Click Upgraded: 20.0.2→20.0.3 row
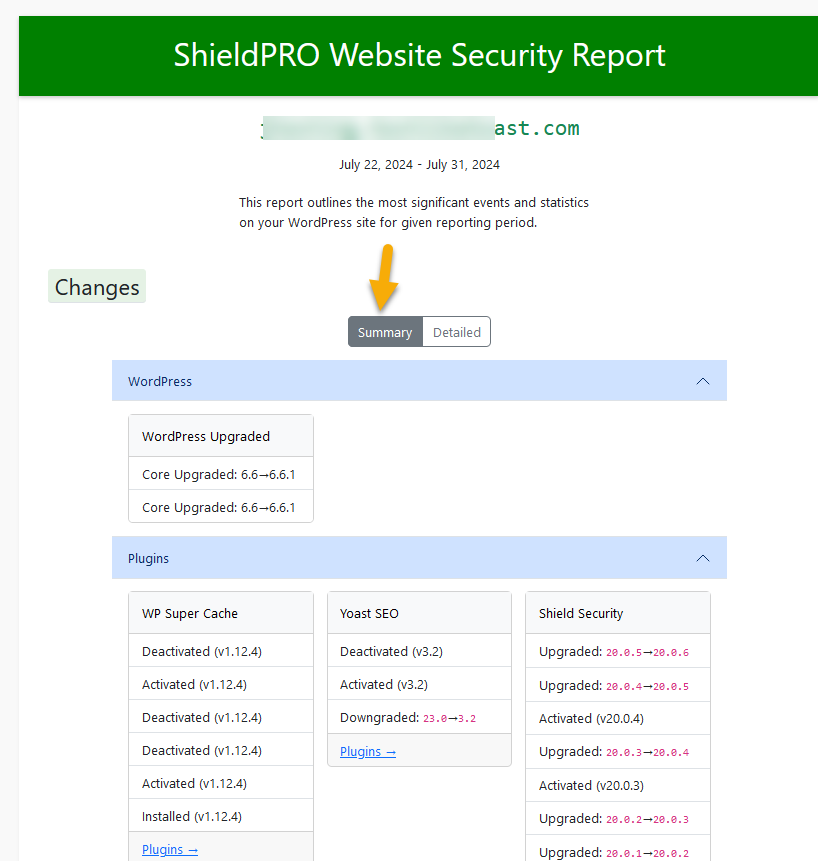 click(618, 819)
